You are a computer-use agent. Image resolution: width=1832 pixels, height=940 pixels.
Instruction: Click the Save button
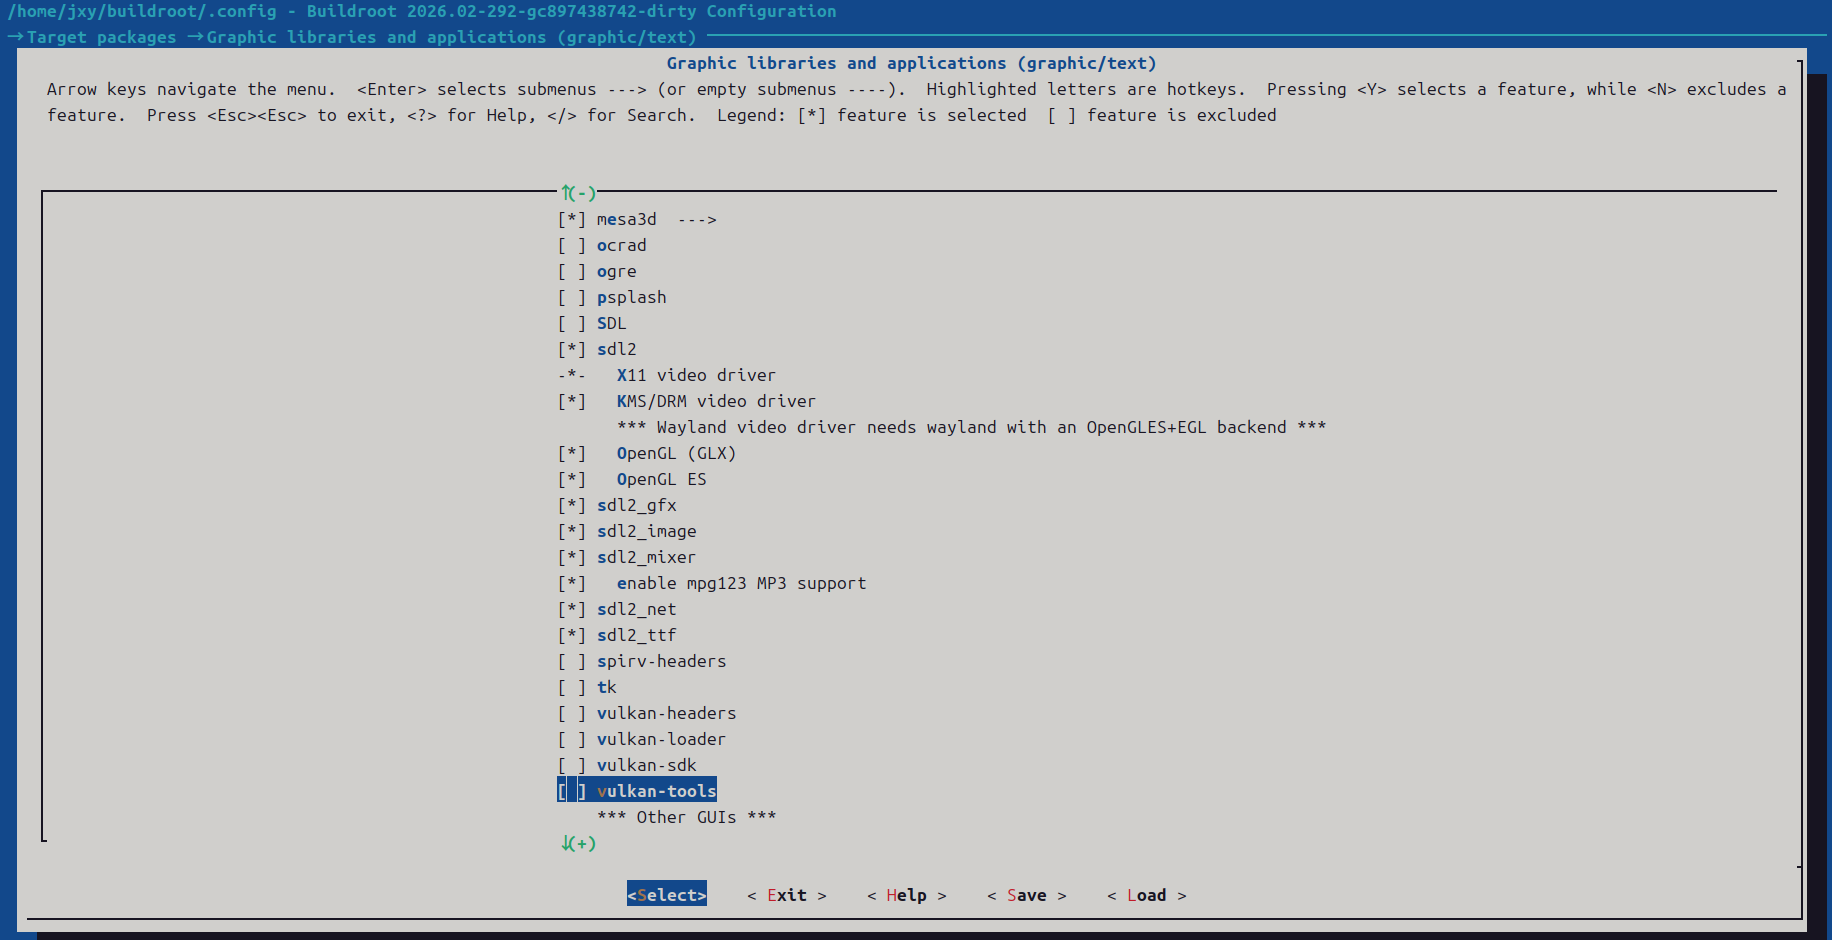1026,895
